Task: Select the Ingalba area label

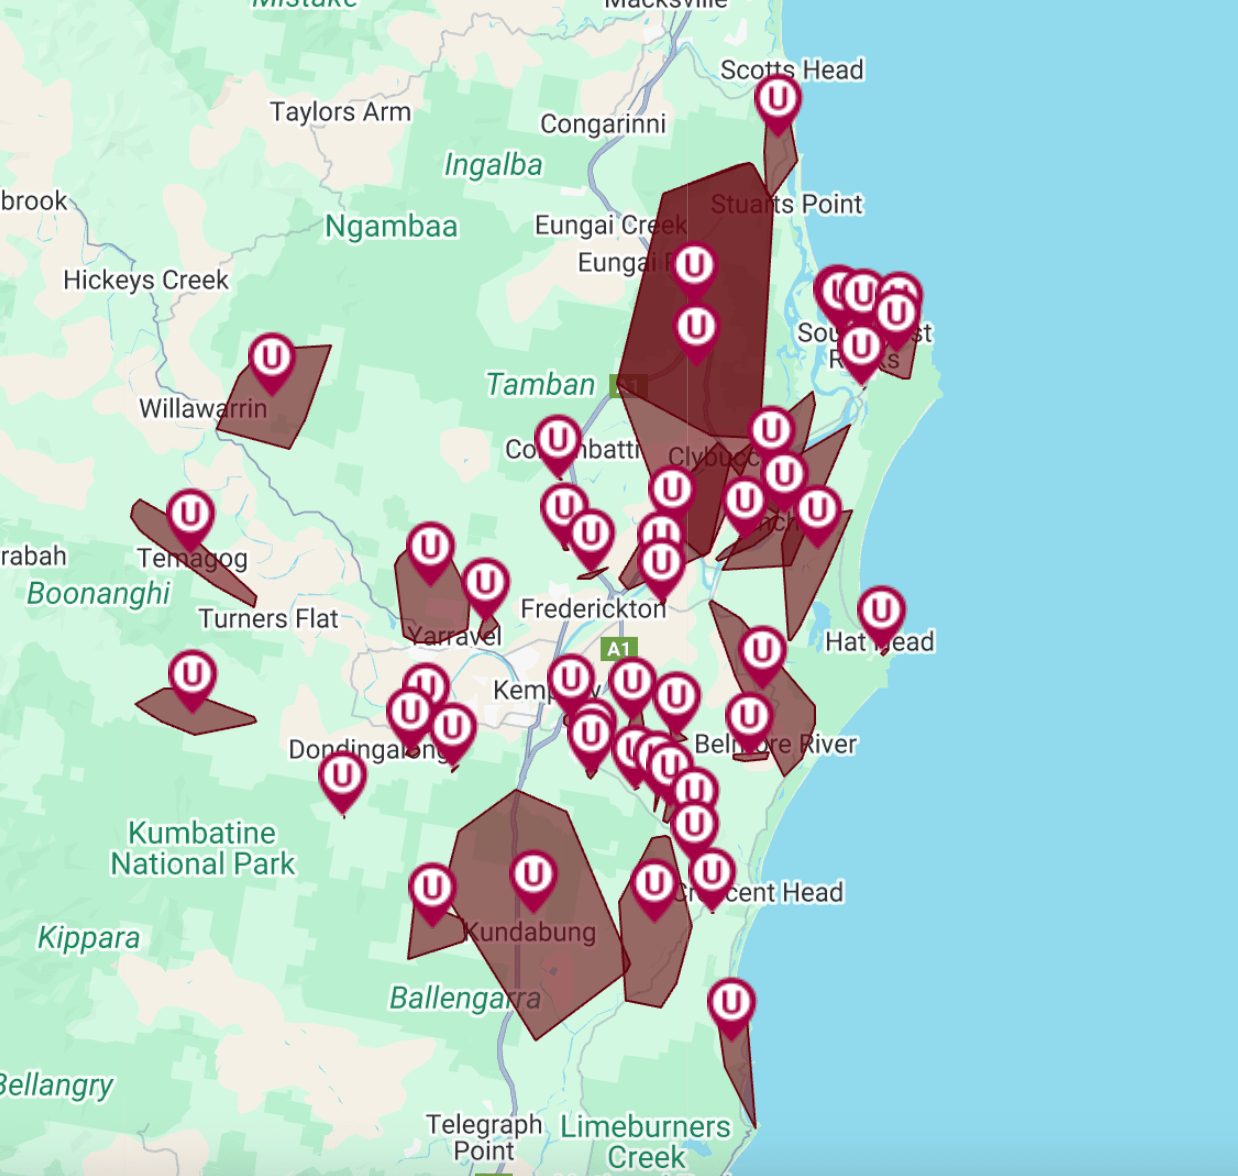Action: [493, 165]
